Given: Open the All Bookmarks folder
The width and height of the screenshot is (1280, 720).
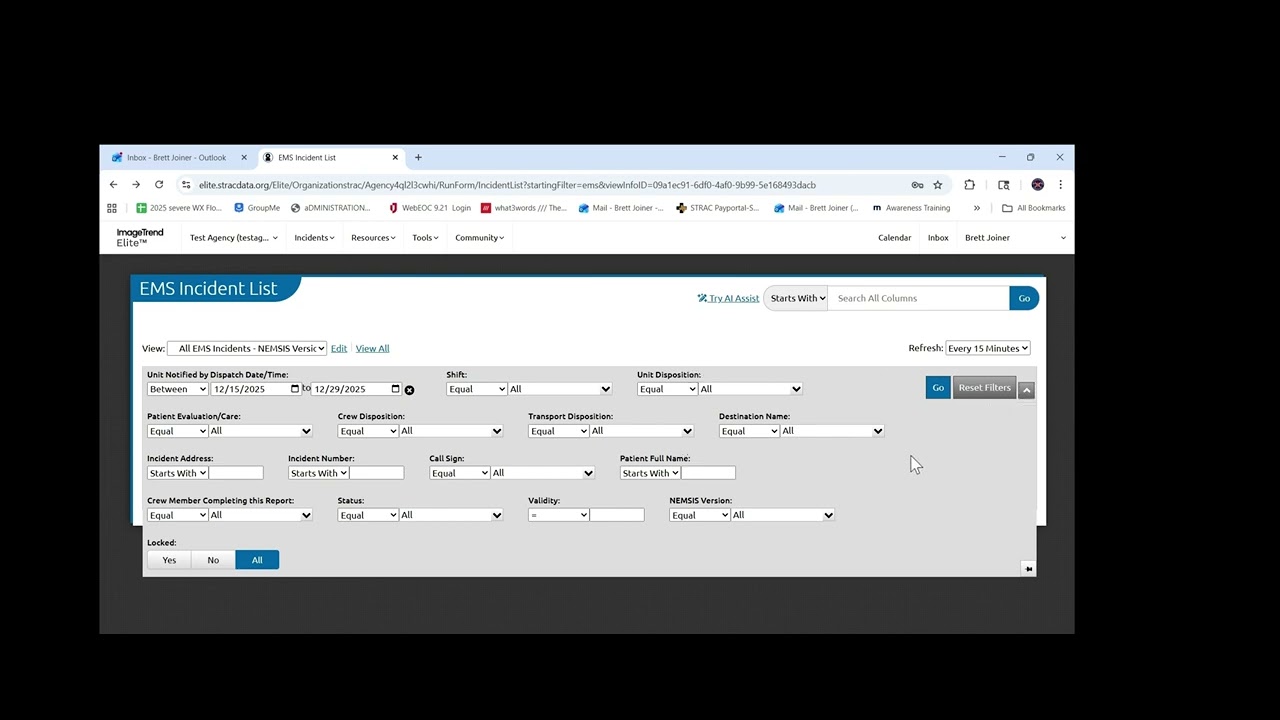Looking at the screenshot, I should [x=1034, y=208].
